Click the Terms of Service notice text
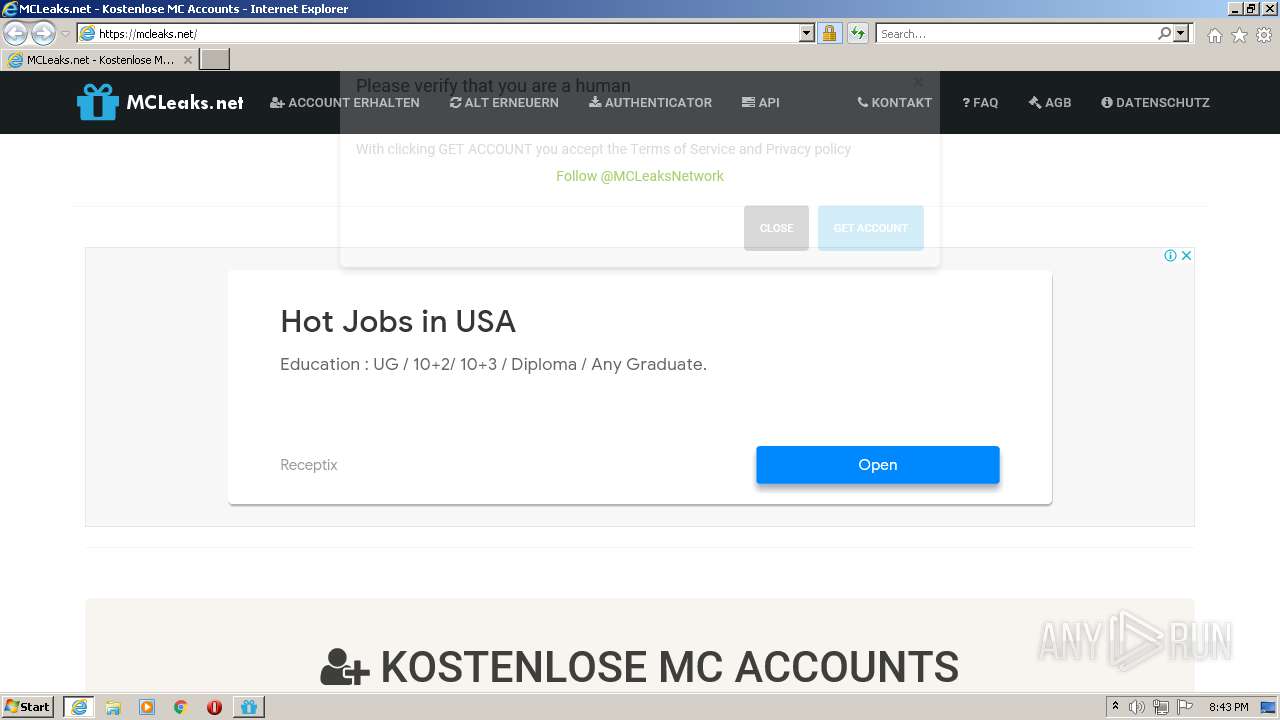The height and width of the screenshot is (720, 1280). tap(603, 149)
